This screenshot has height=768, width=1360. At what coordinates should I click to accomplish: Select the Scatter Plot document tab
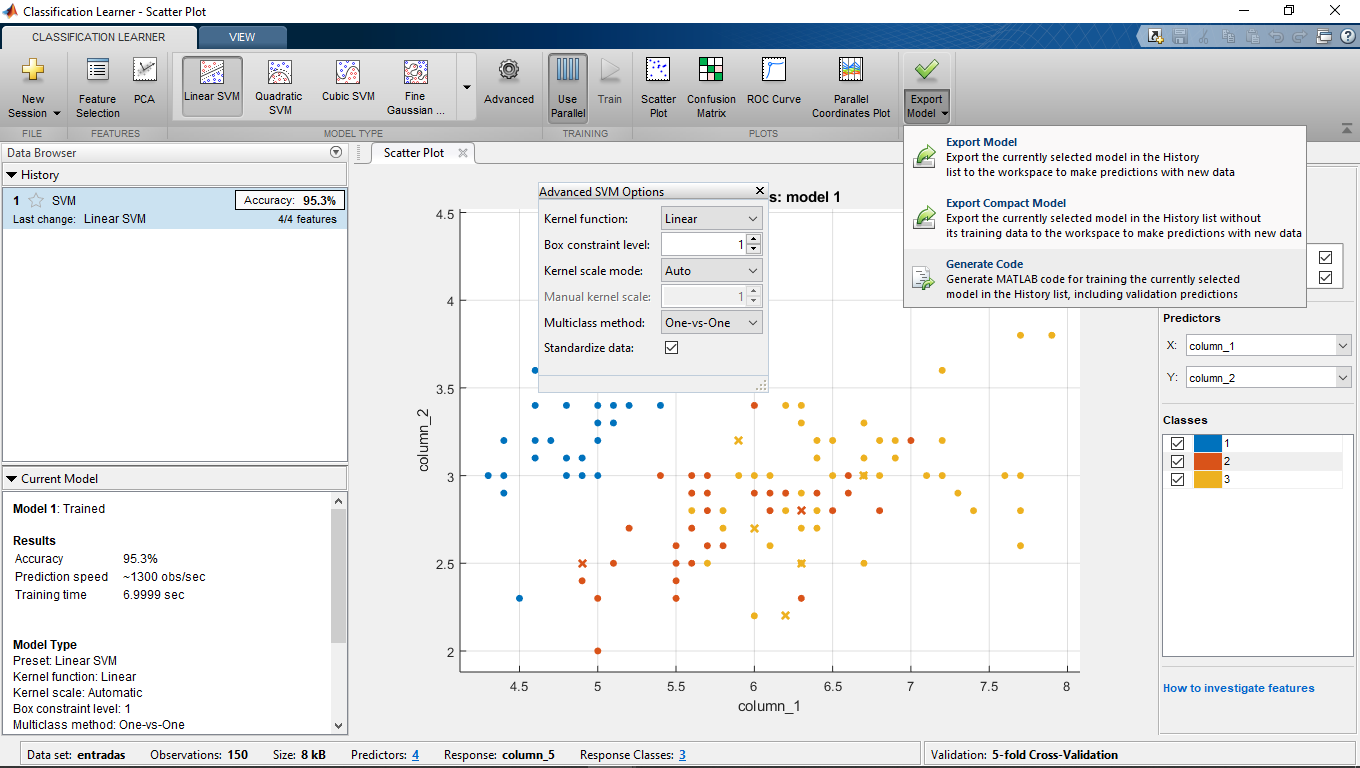tap(414, 153)
